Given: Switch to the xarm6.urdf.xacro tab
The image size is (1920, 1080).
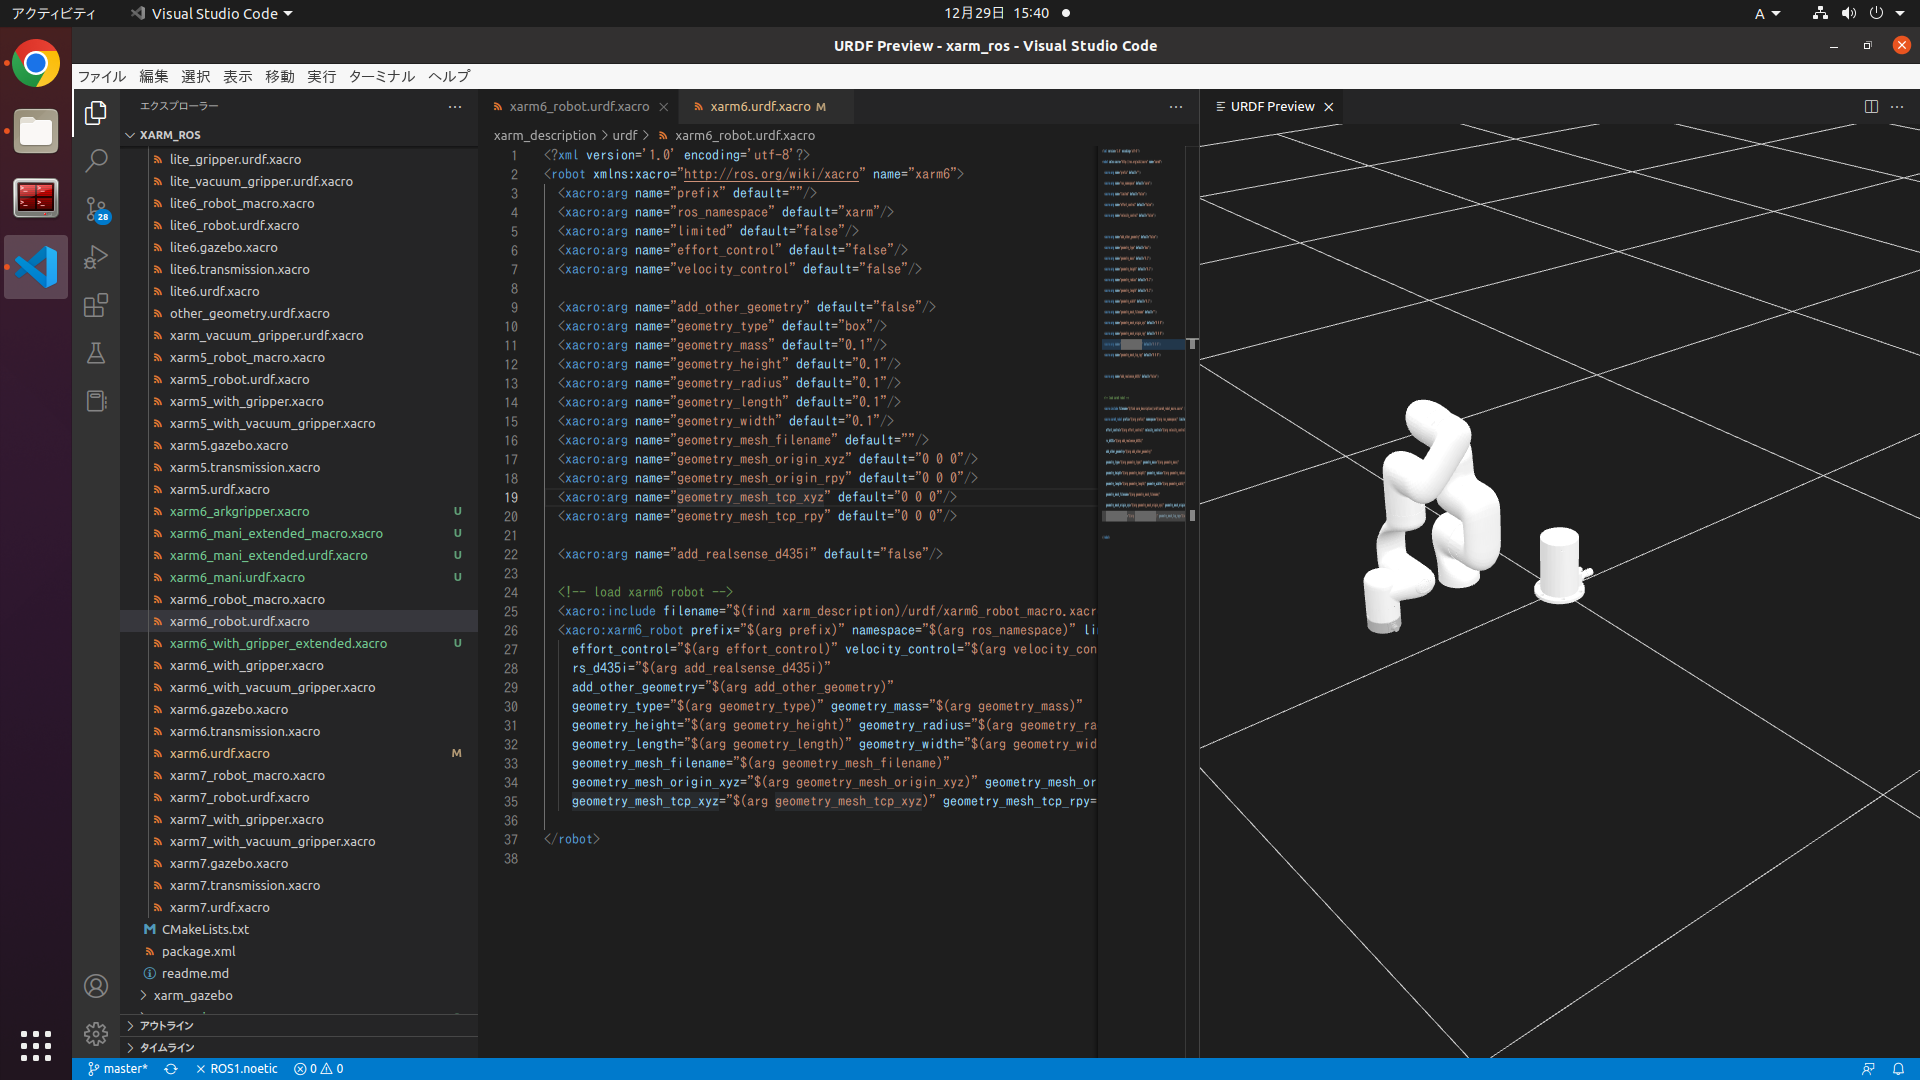Looking at the screenshot, I should (x=762, y=106).
